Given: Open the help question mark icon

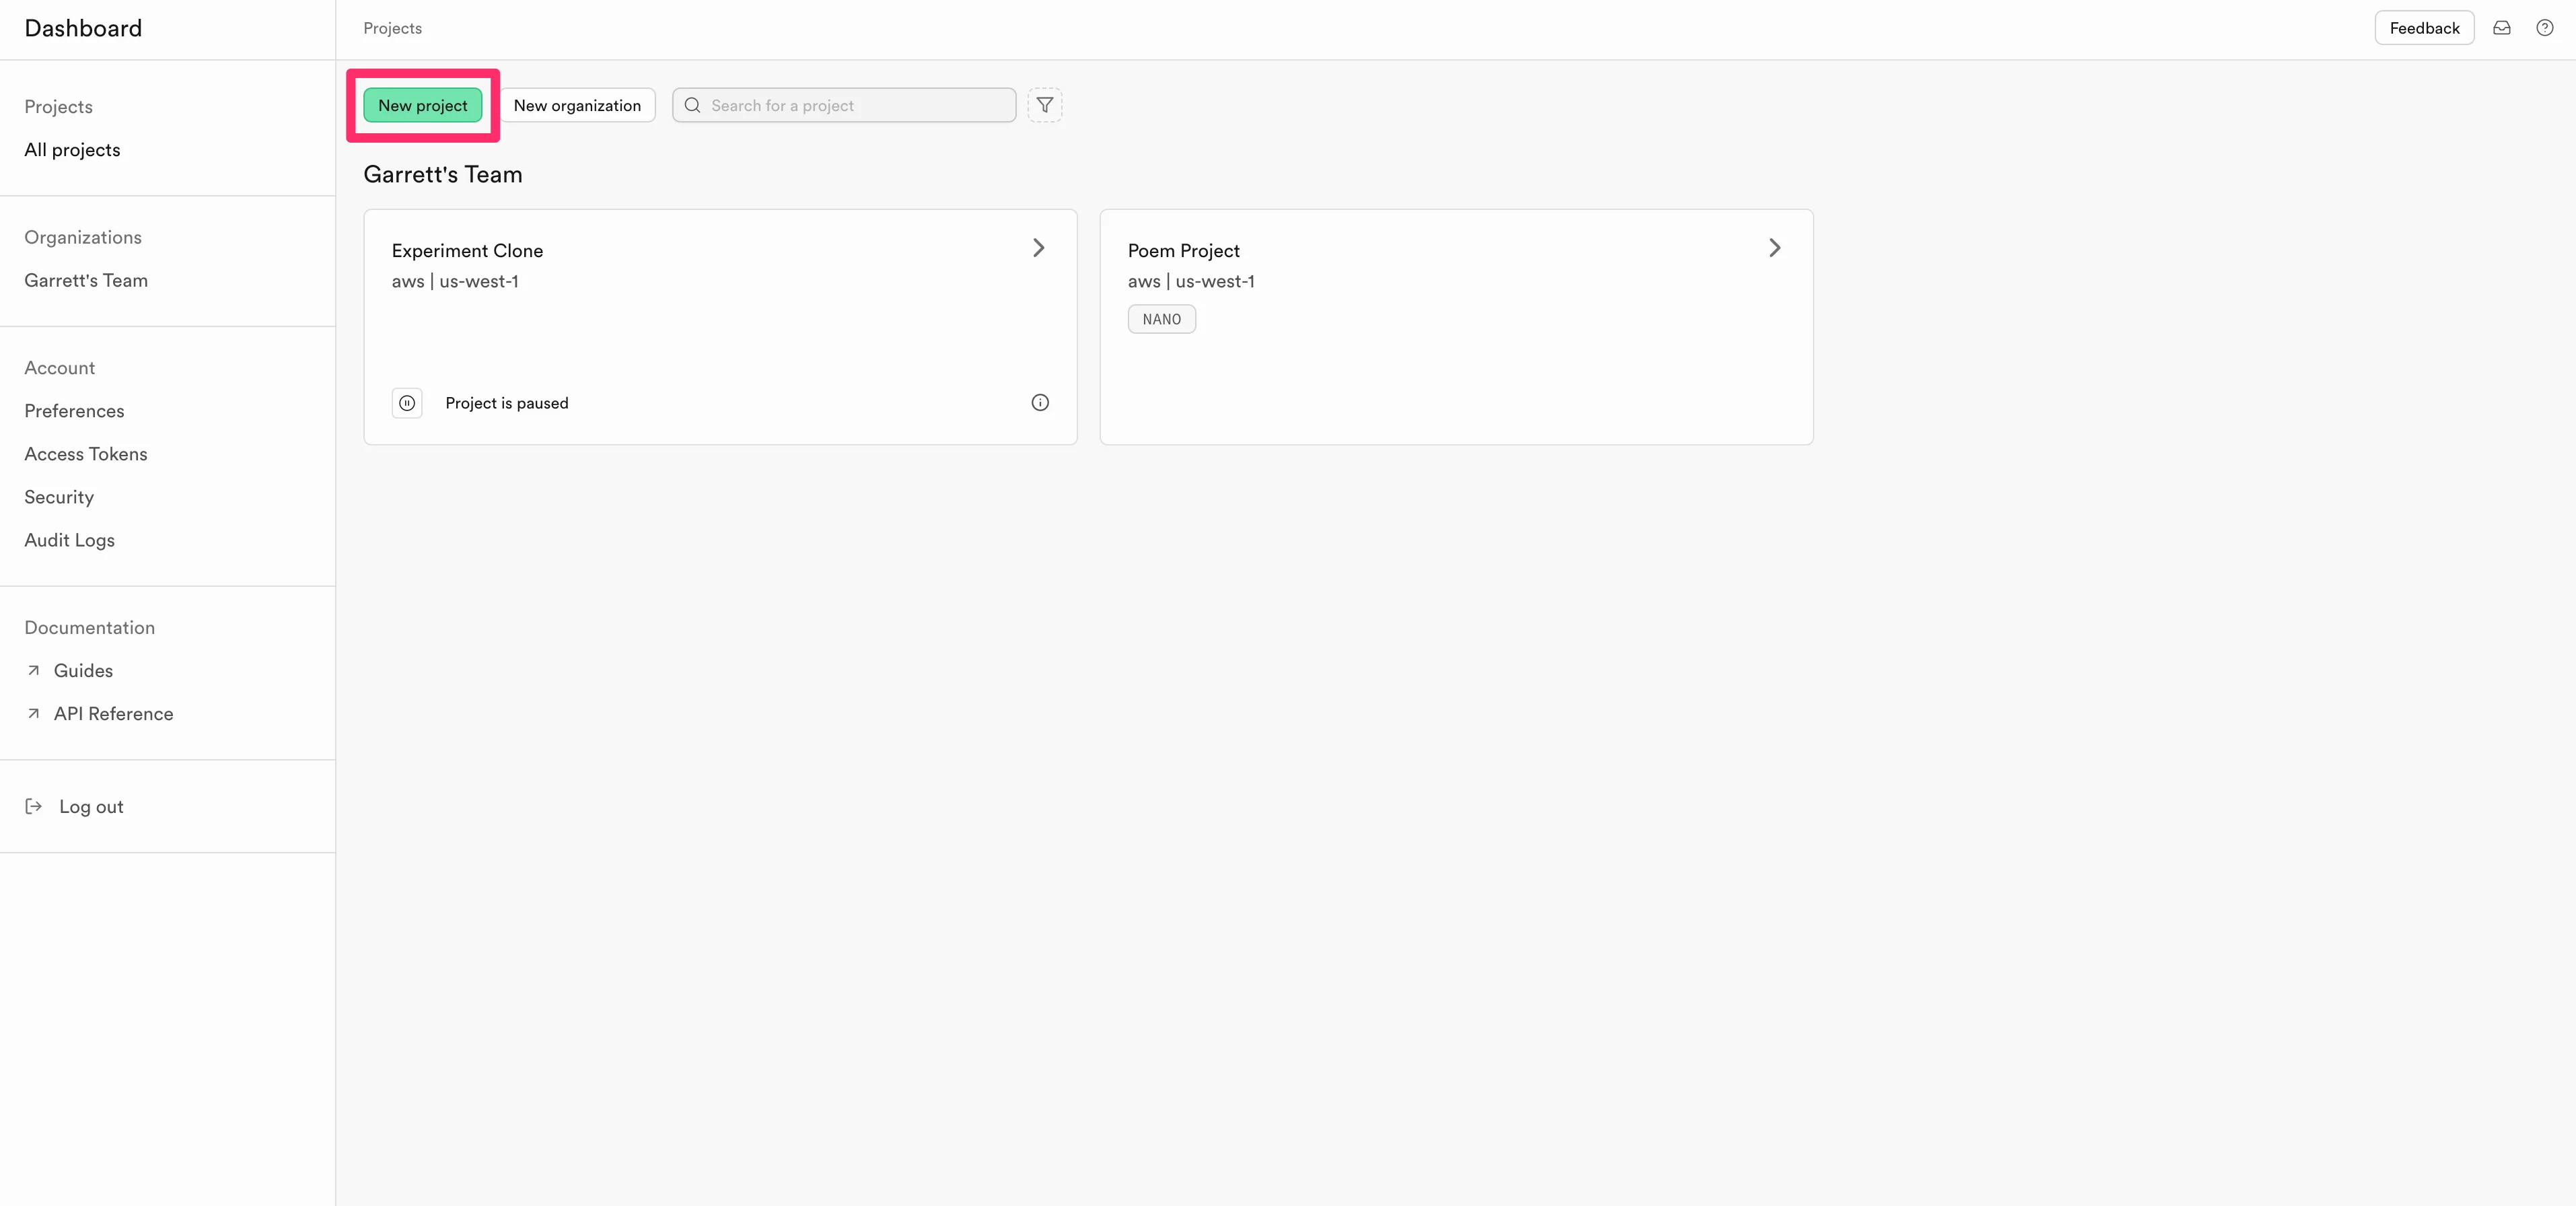Looking at the screenshot, I should (x=2544, y=28).
